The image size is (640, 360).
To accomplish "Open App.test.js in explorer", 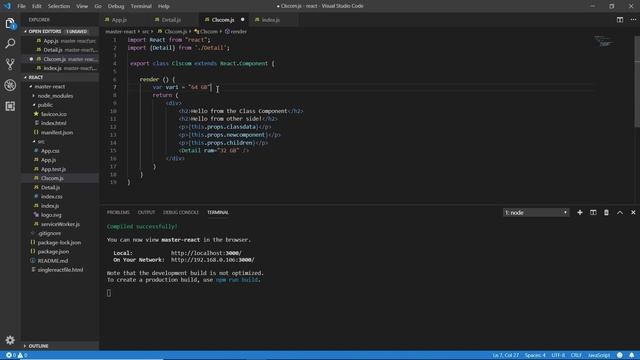I will click(x=53, y=169).
